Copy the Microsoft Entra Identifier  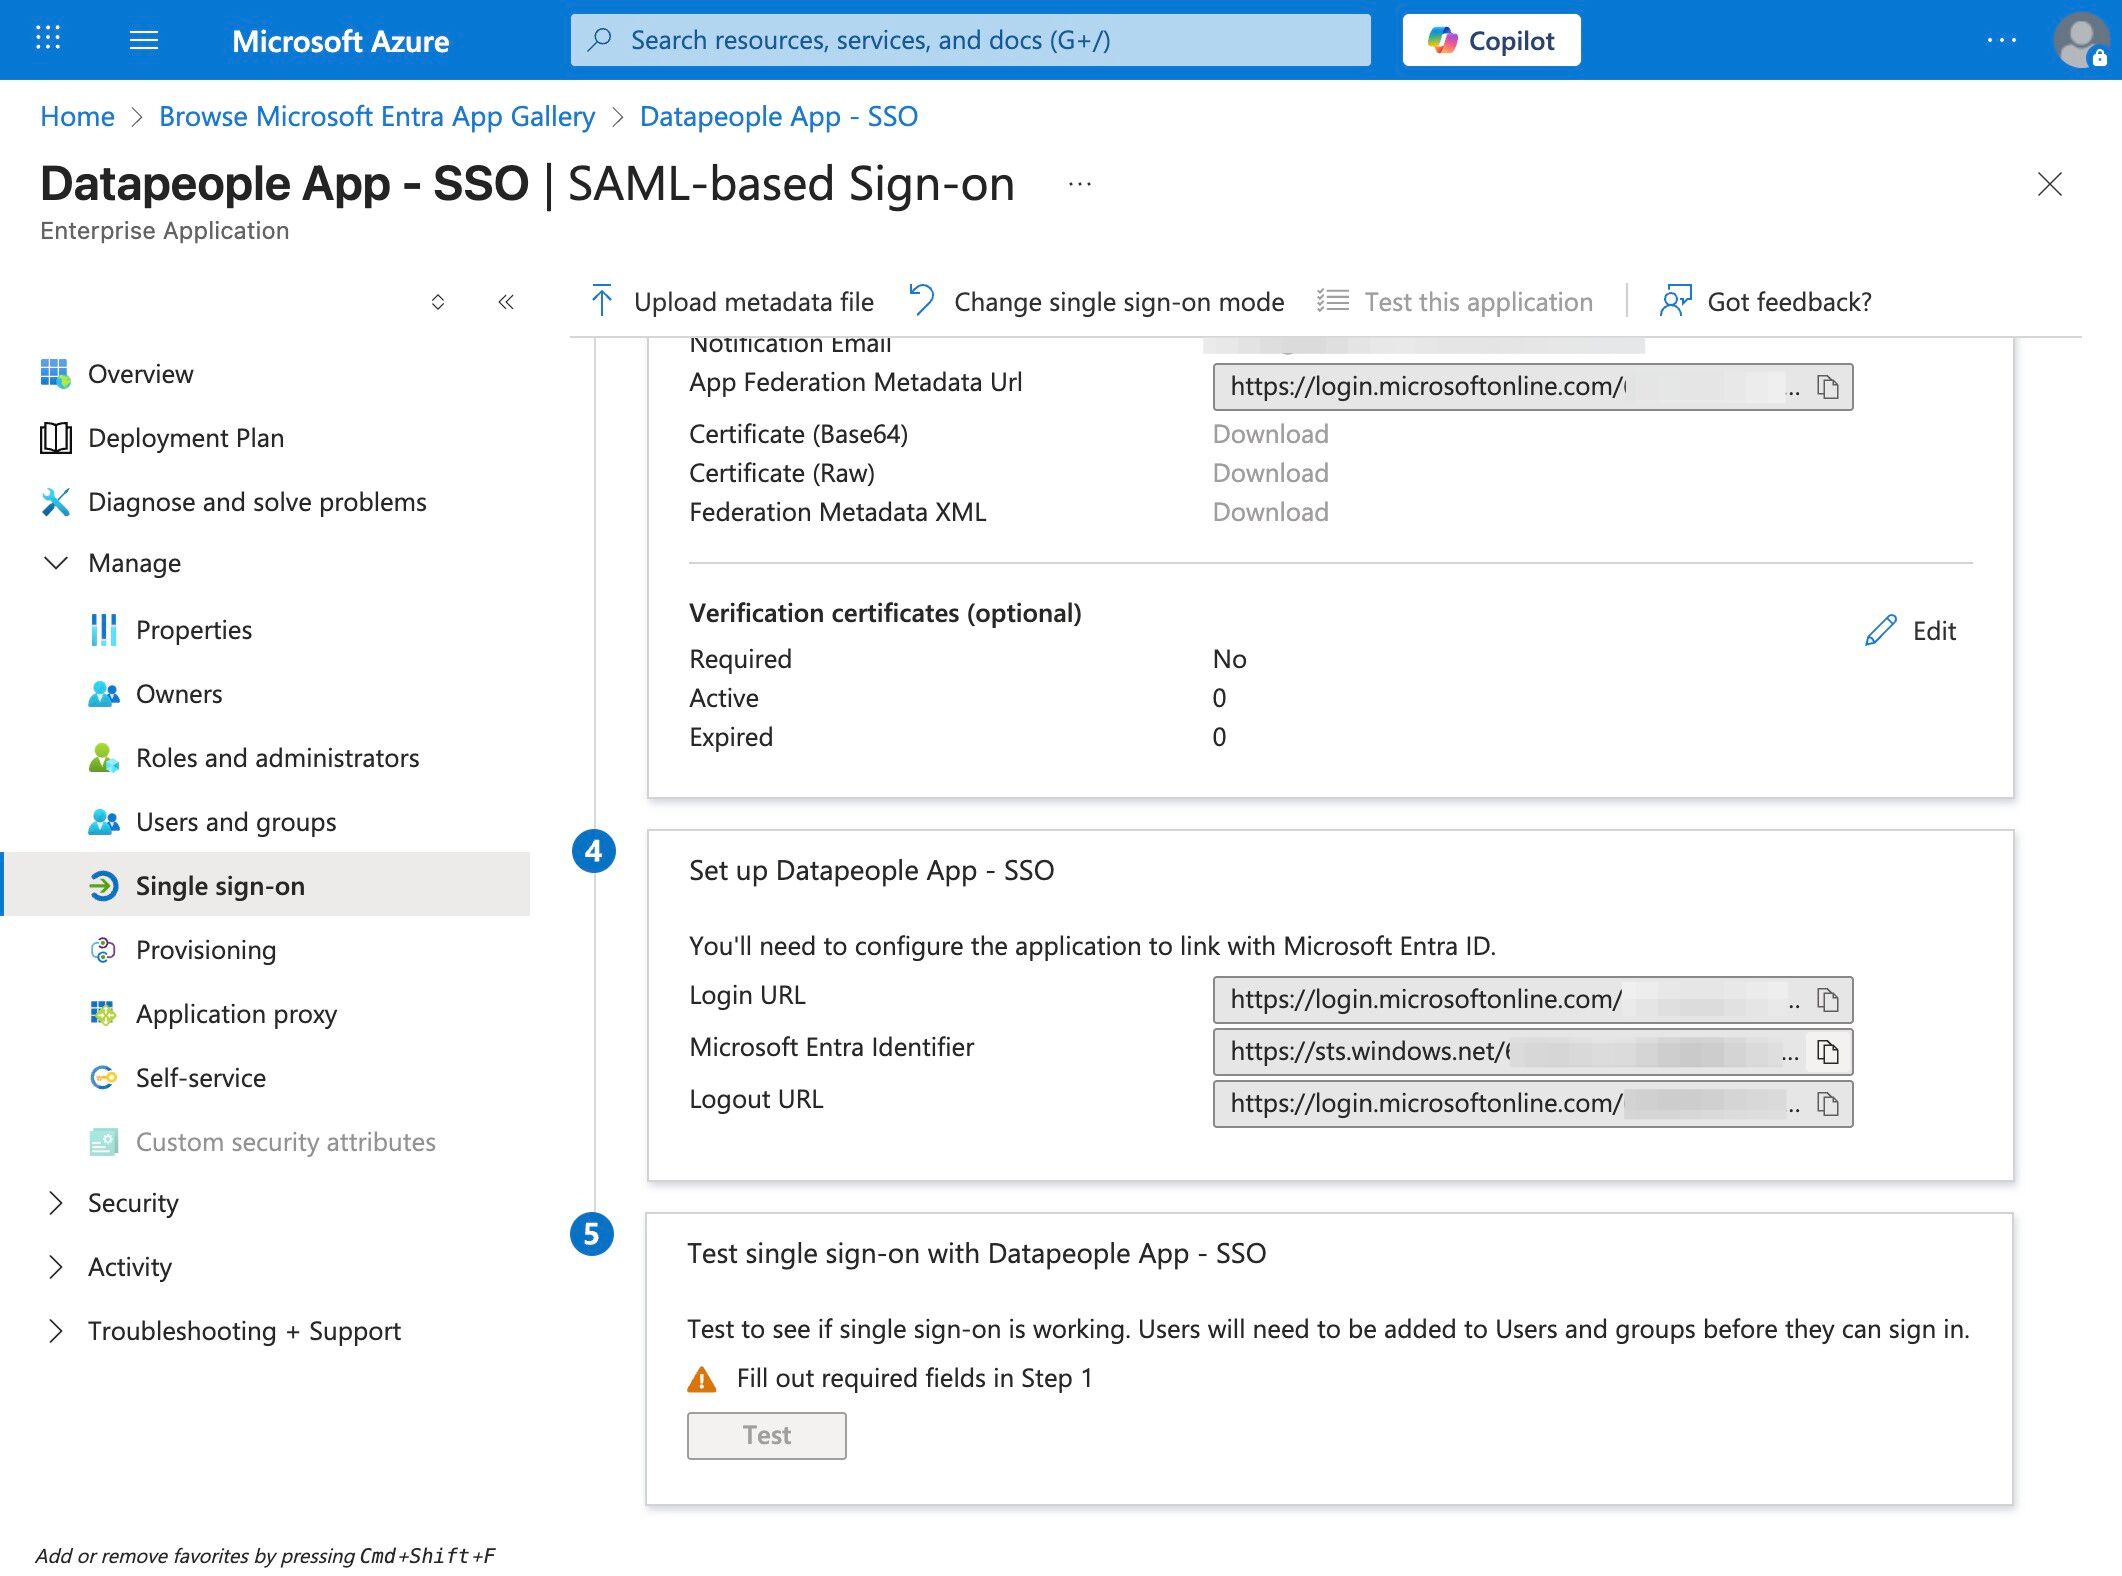1827,1052
